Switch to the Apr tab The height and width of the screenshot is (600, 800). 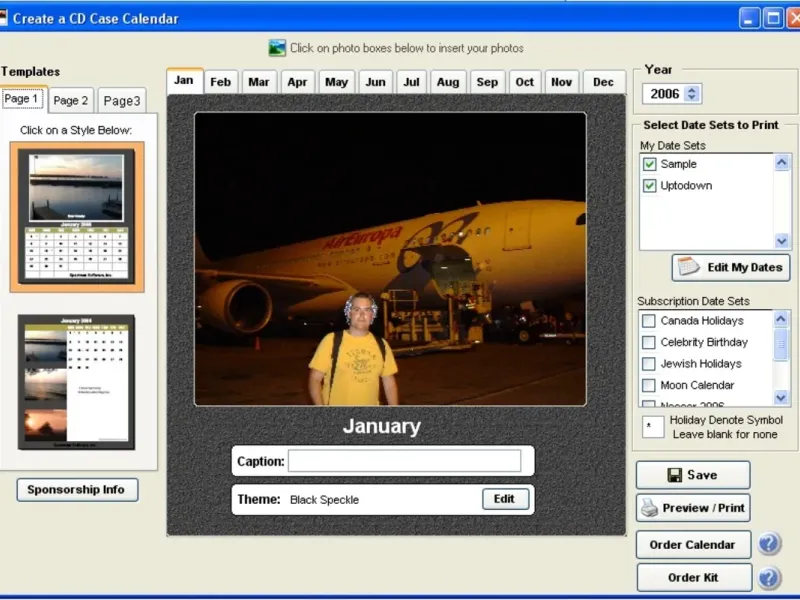click(x=297, y=82)
